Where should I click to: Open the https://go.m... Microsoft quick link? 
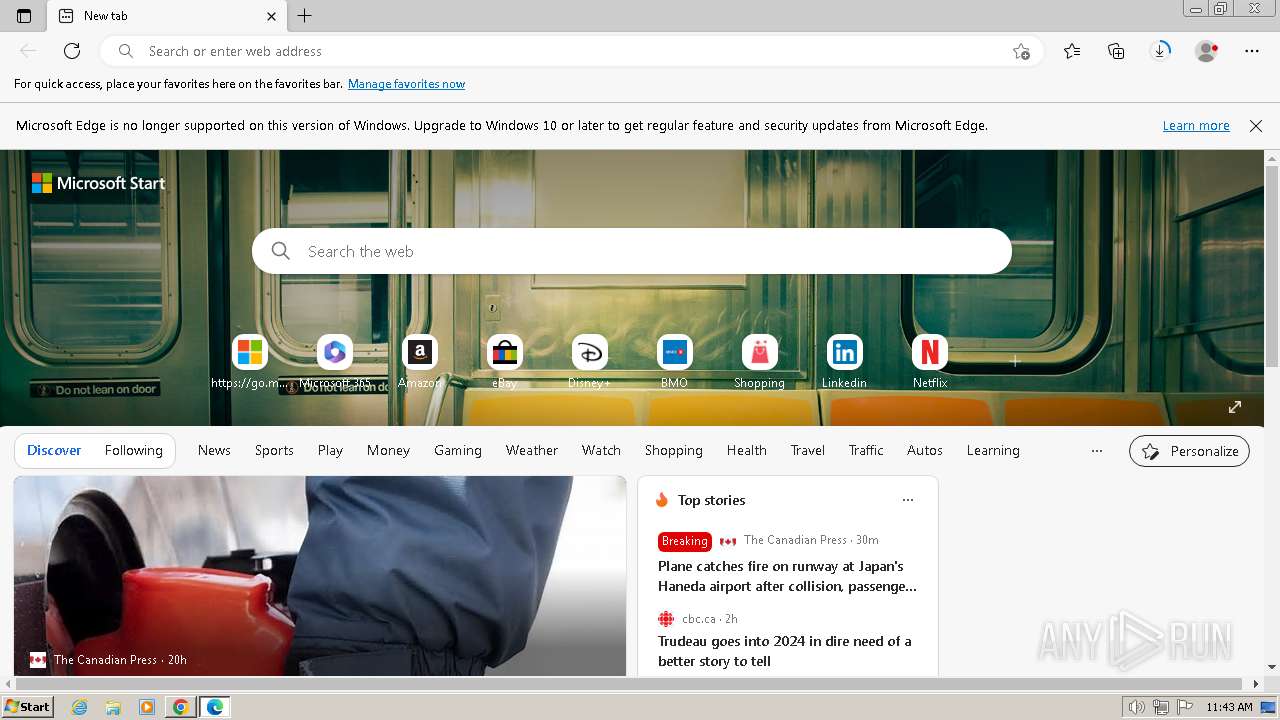250,362
